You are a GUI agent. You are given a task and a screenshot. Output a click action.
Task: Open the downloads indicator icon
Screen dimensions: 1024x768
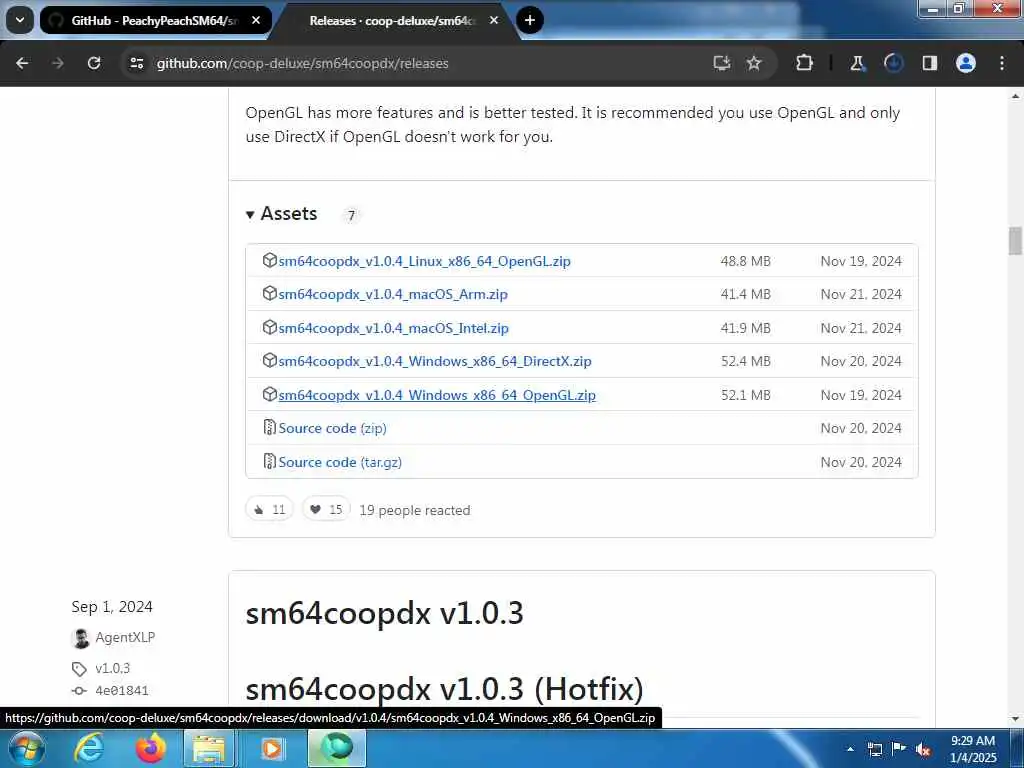pyautogui.click(x=893, y=63)
